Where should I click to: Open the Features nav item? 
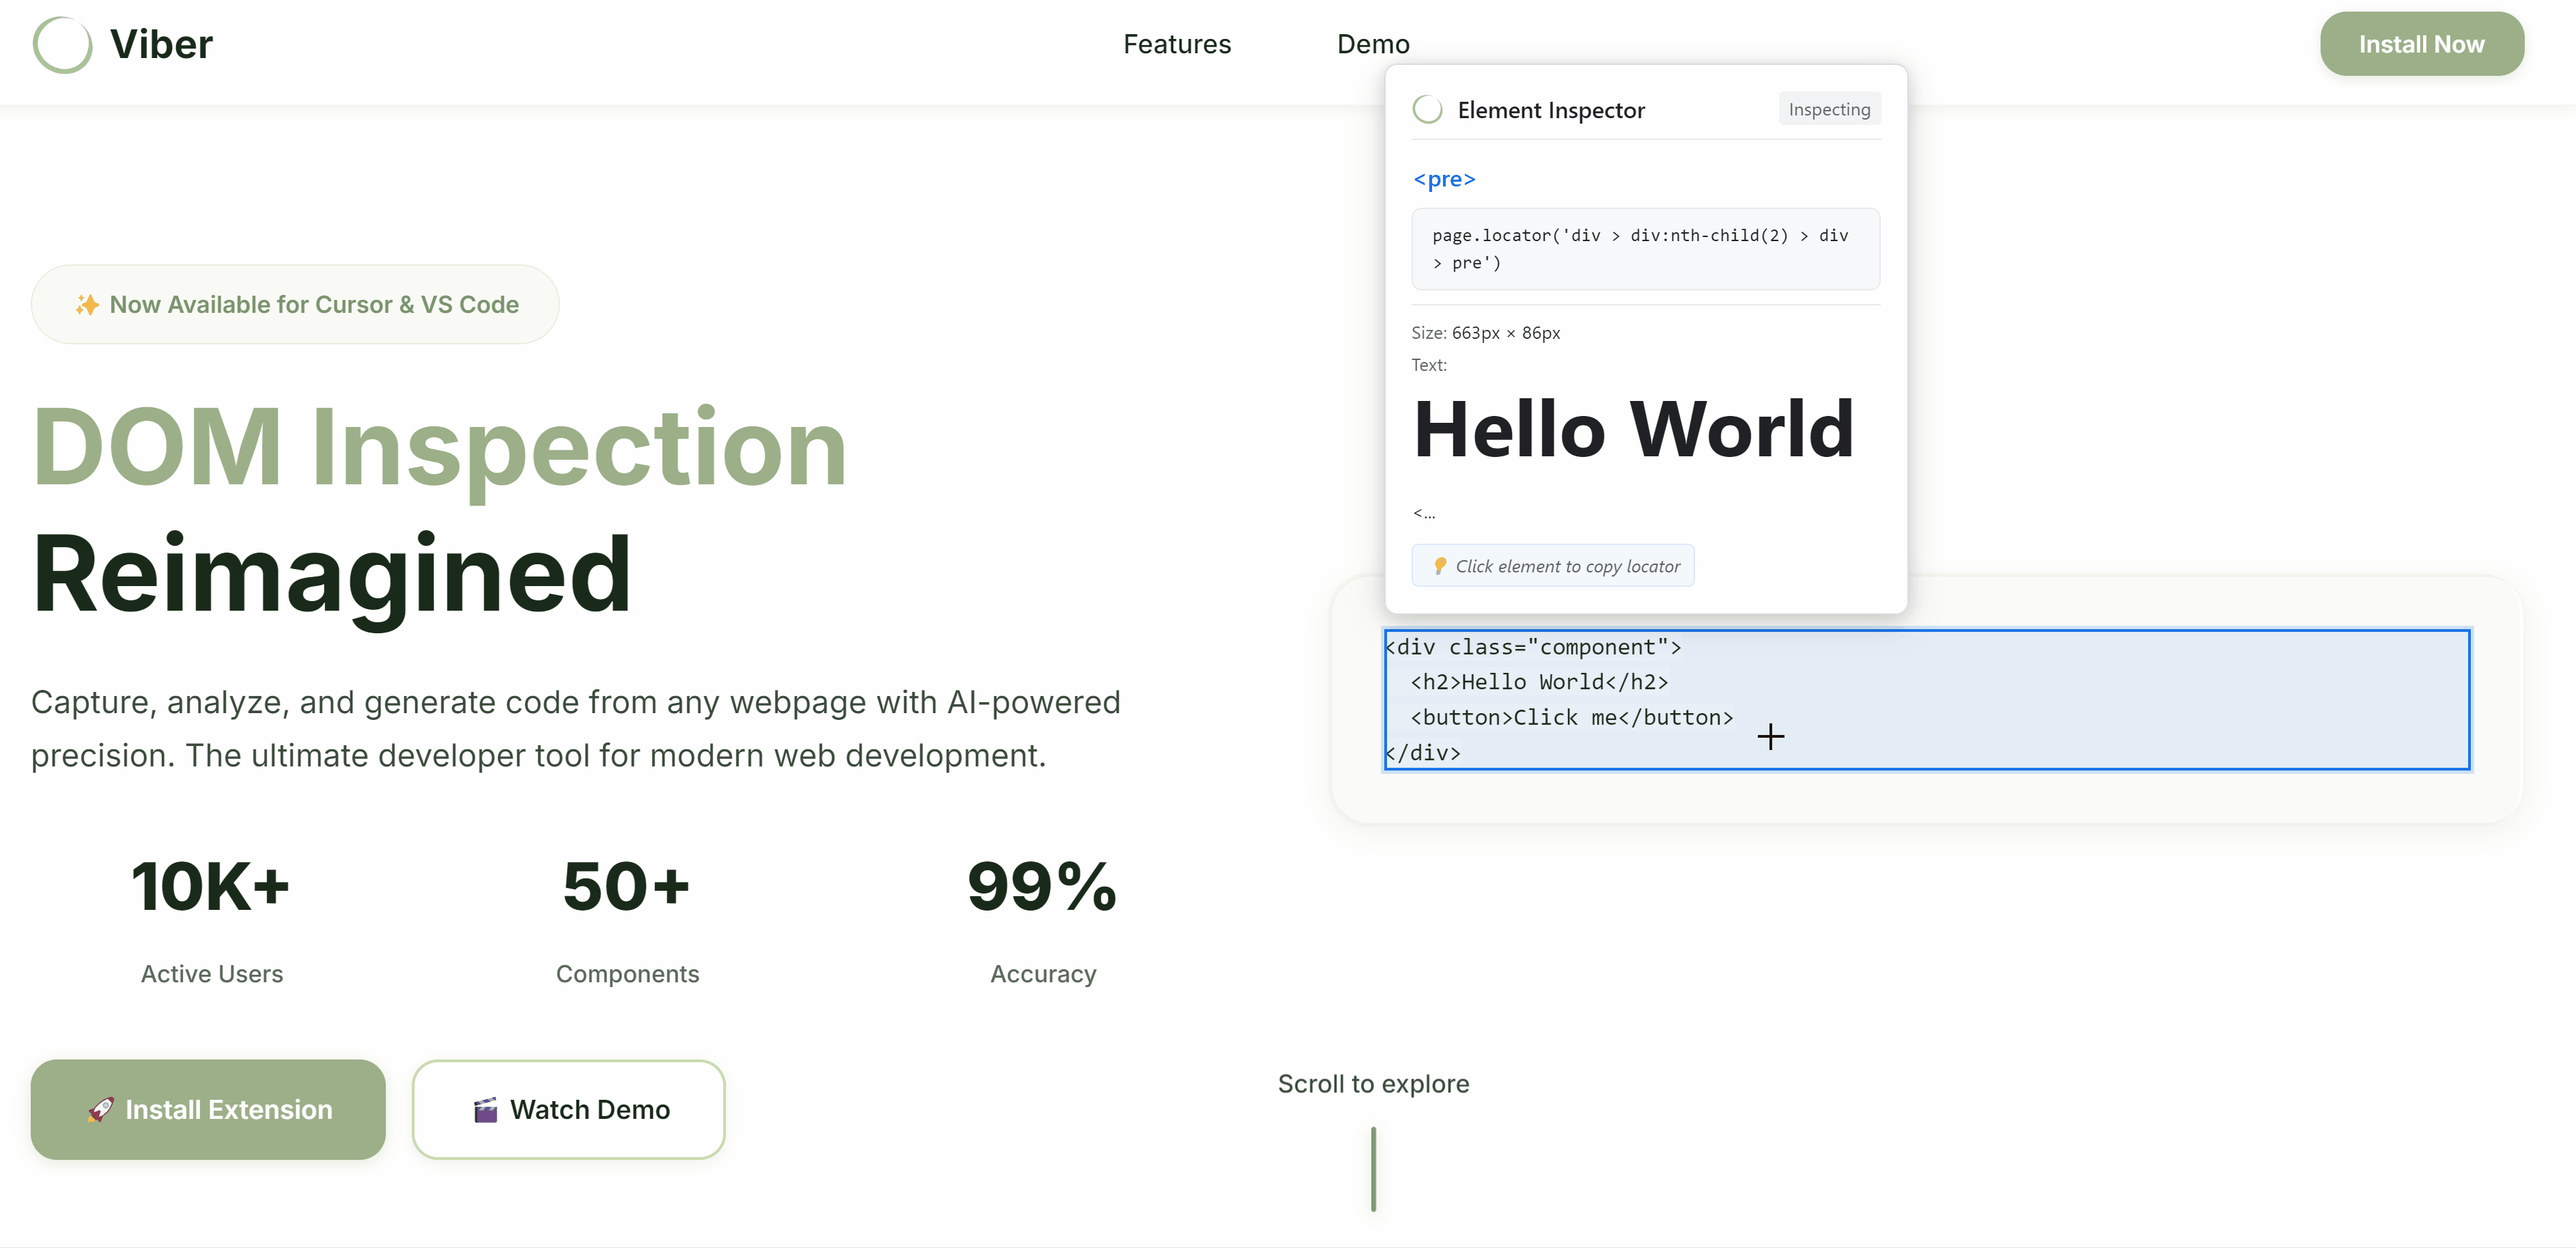pyautogui.click(x=1177, y=44)
